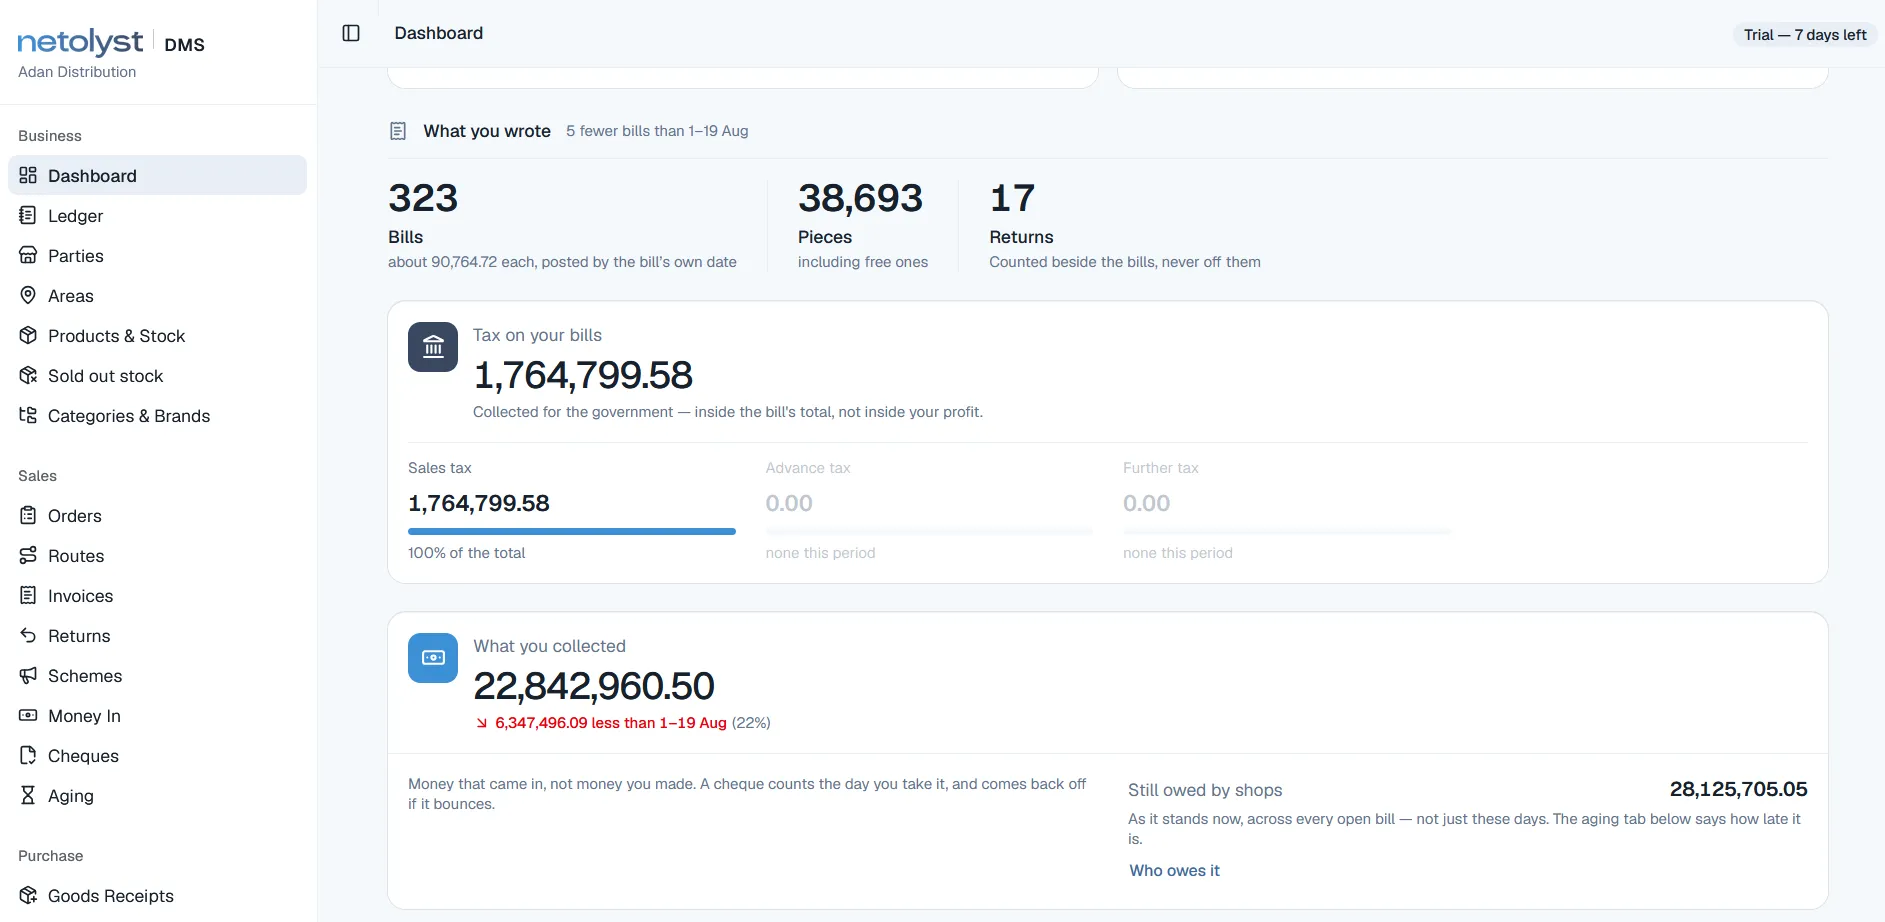
Task: Toggle the sidebar panel icon
Action: 351,33
